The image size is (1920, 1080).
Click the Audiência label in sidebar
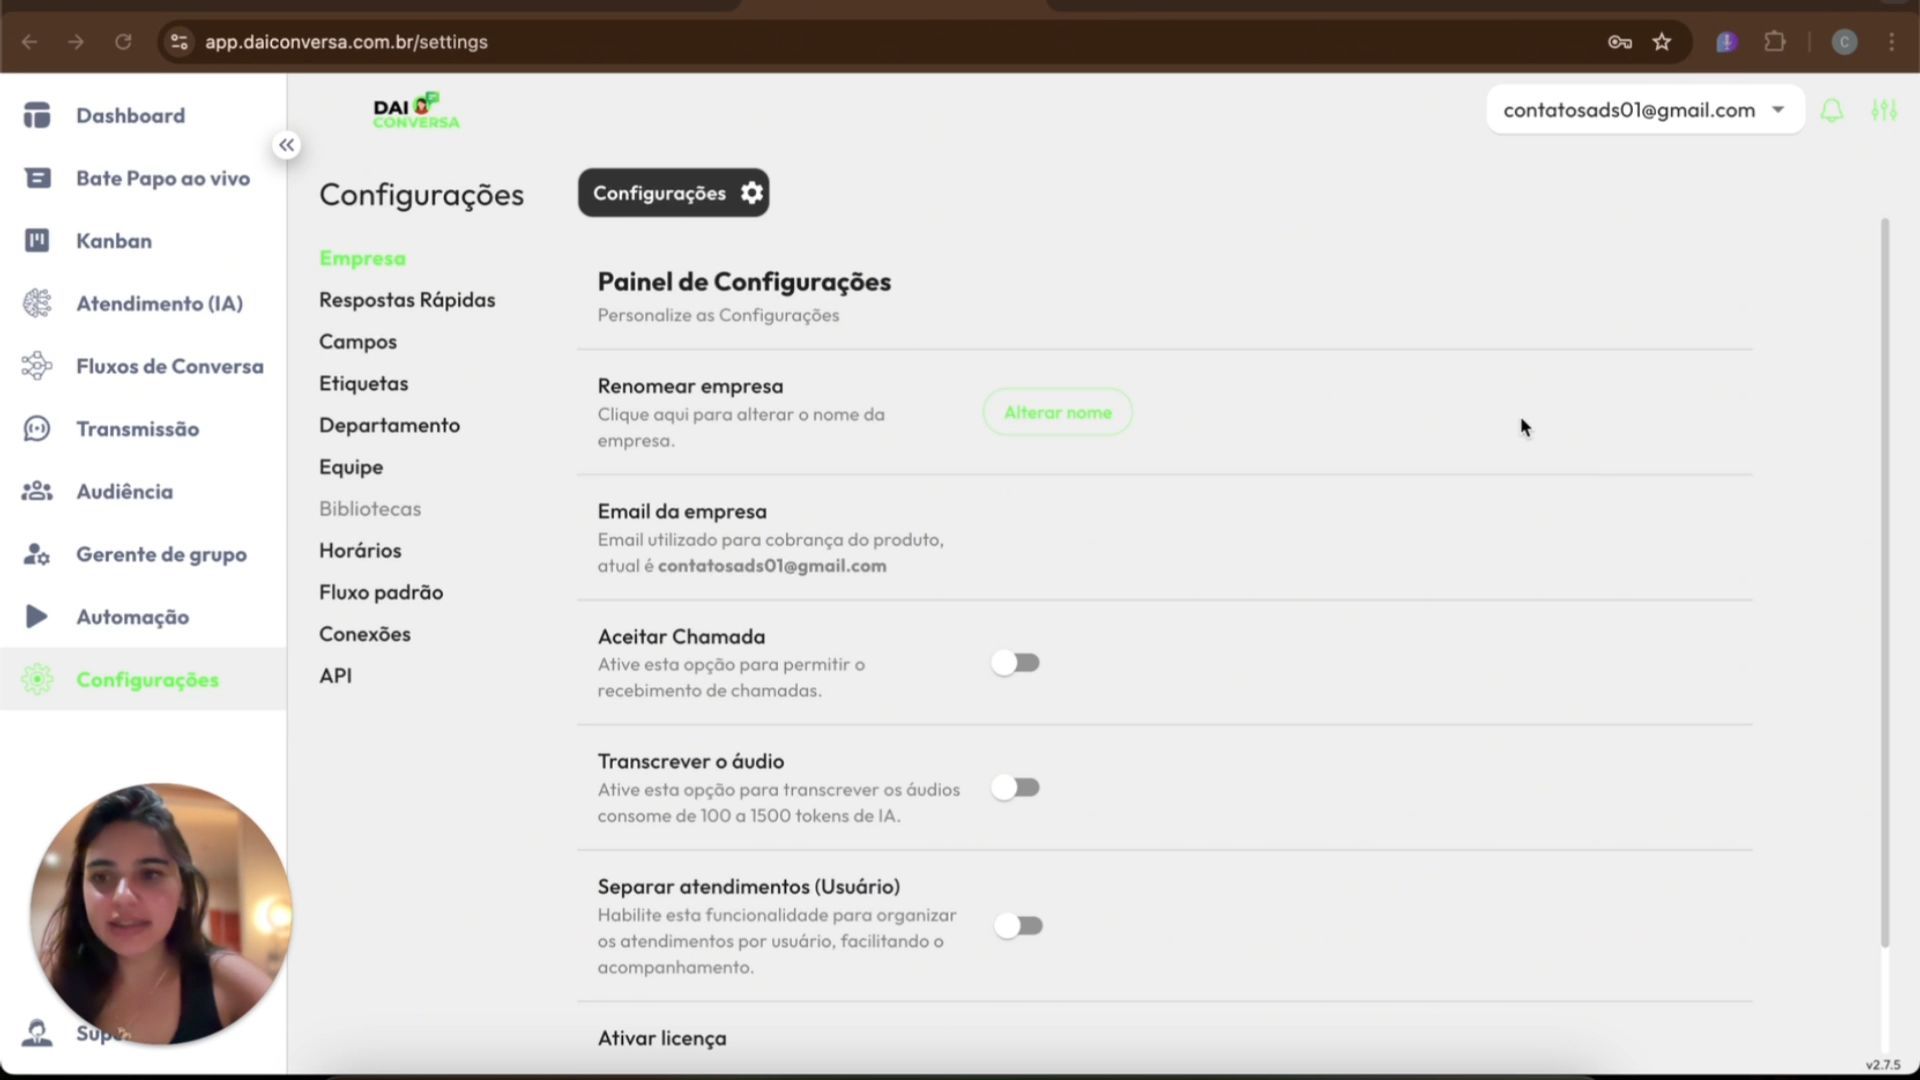125,491
